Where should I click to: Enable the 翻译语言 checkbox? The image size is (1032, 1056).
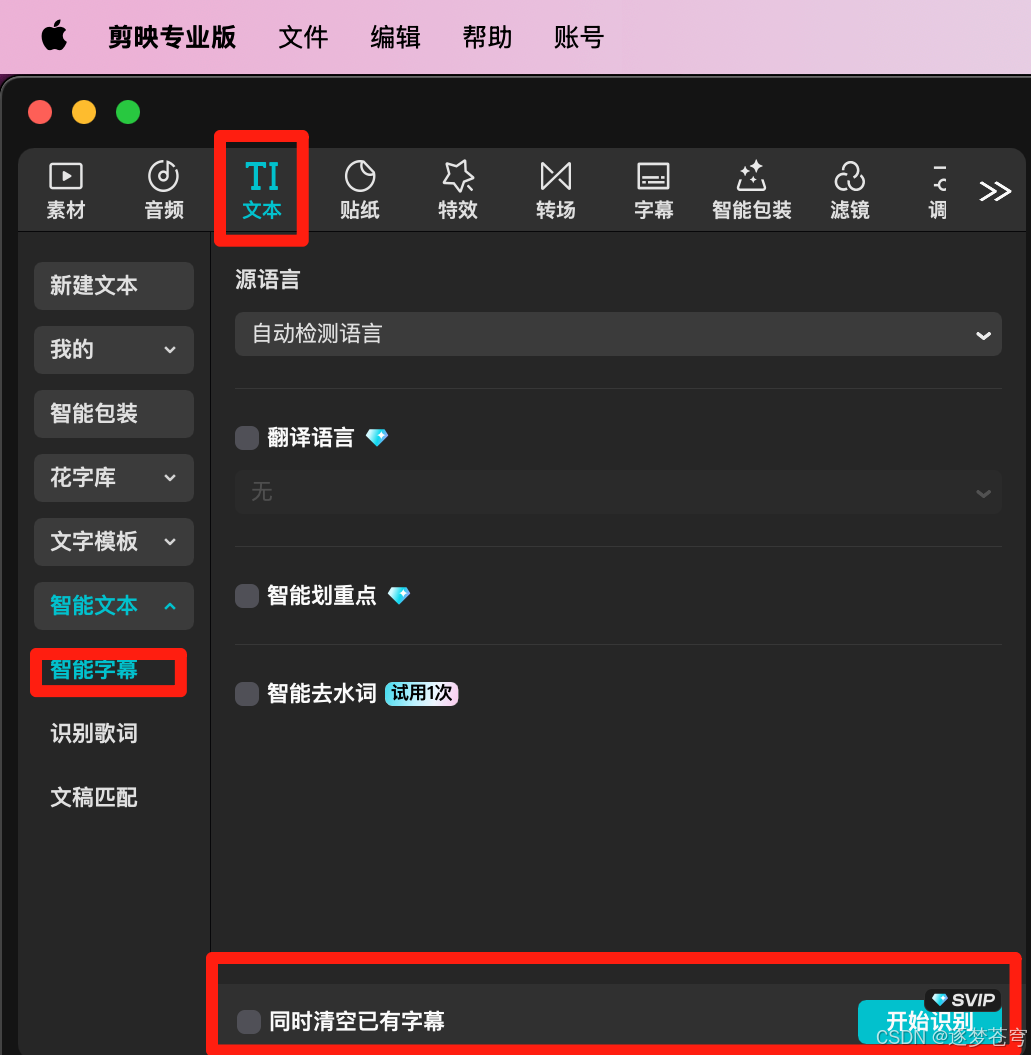coord(247,438)
